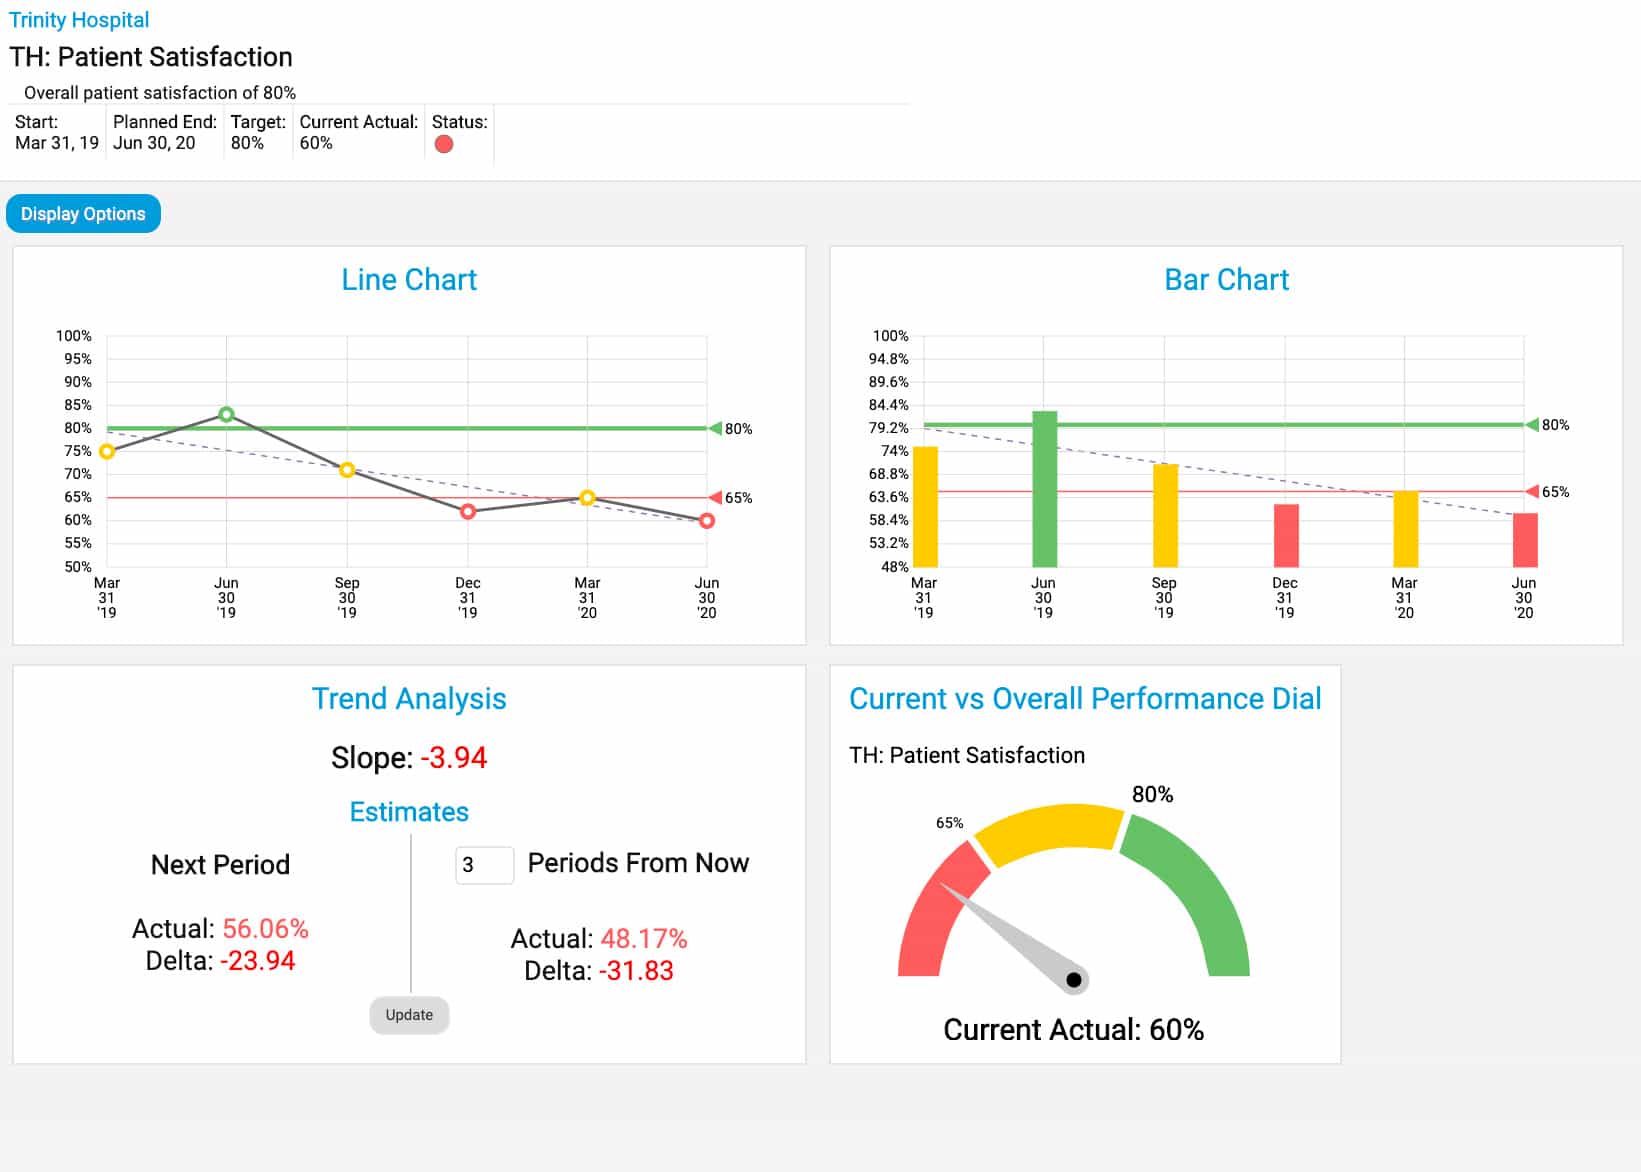Click the green Jun 30 '19 bar
The image size is (1641, 1172).
tap(1044, 490)
